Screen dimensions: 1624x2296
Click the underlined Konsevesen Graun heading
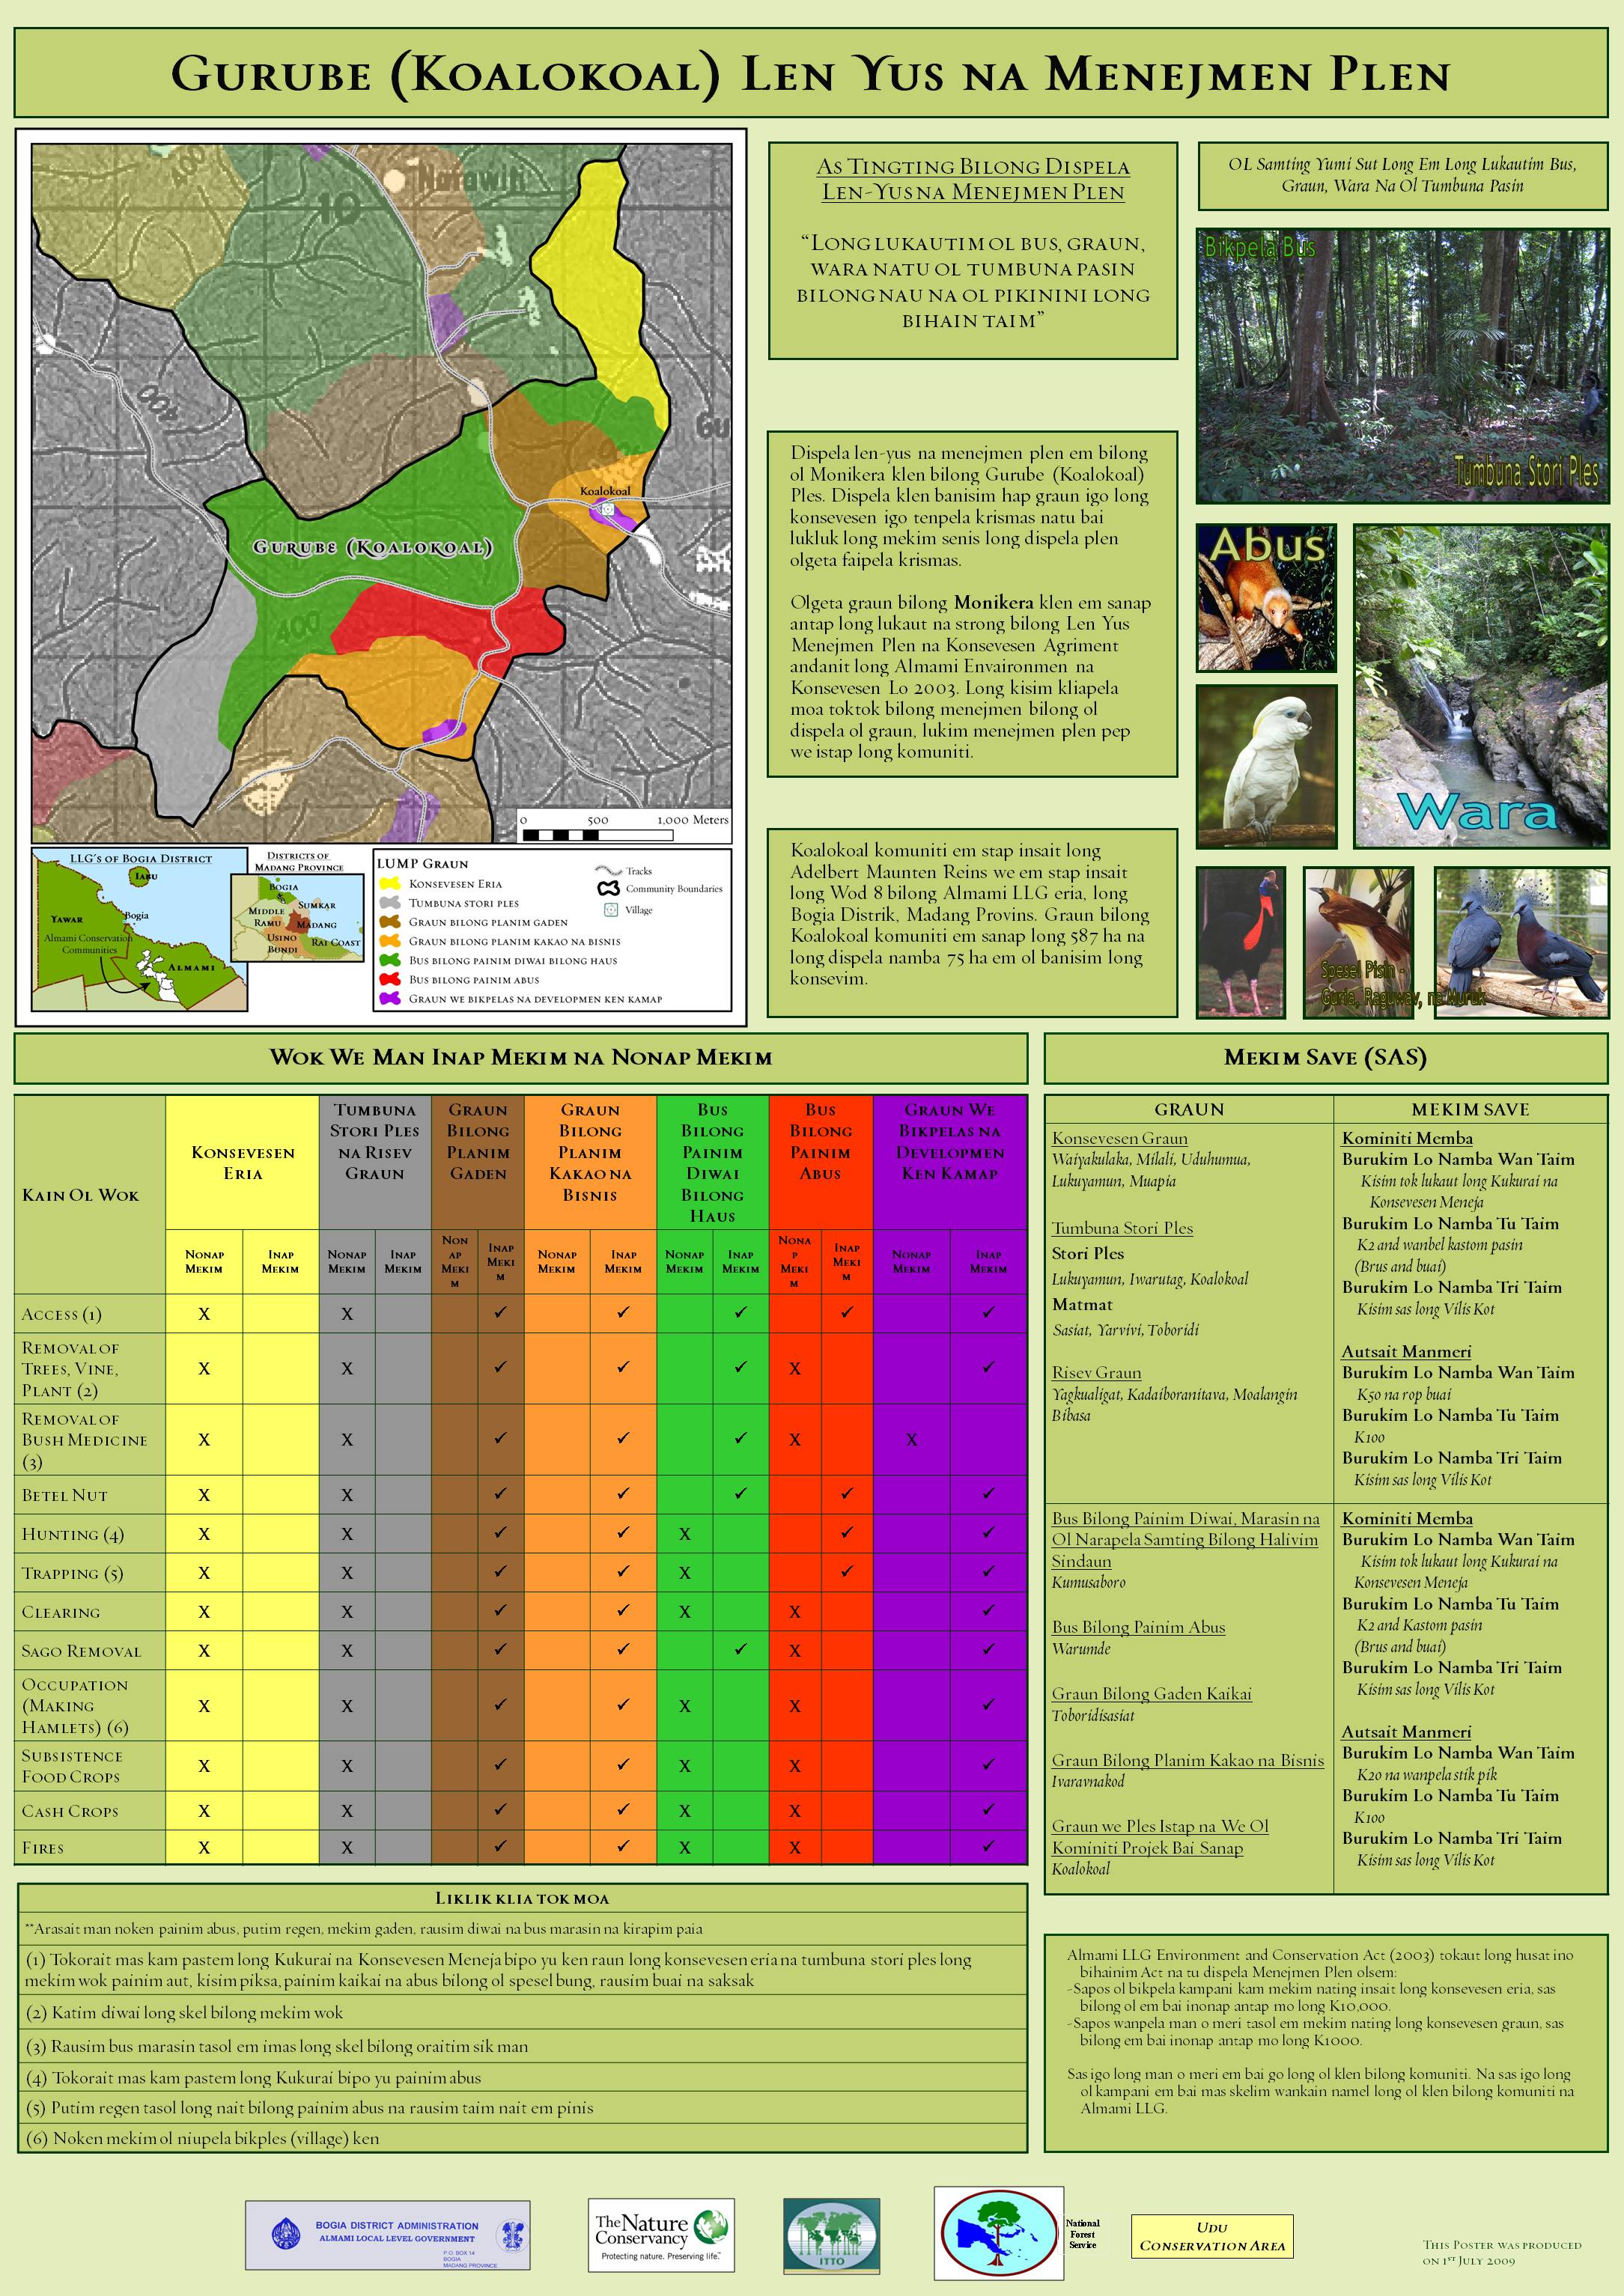pyautogui.click(x=1119, y=1138)
